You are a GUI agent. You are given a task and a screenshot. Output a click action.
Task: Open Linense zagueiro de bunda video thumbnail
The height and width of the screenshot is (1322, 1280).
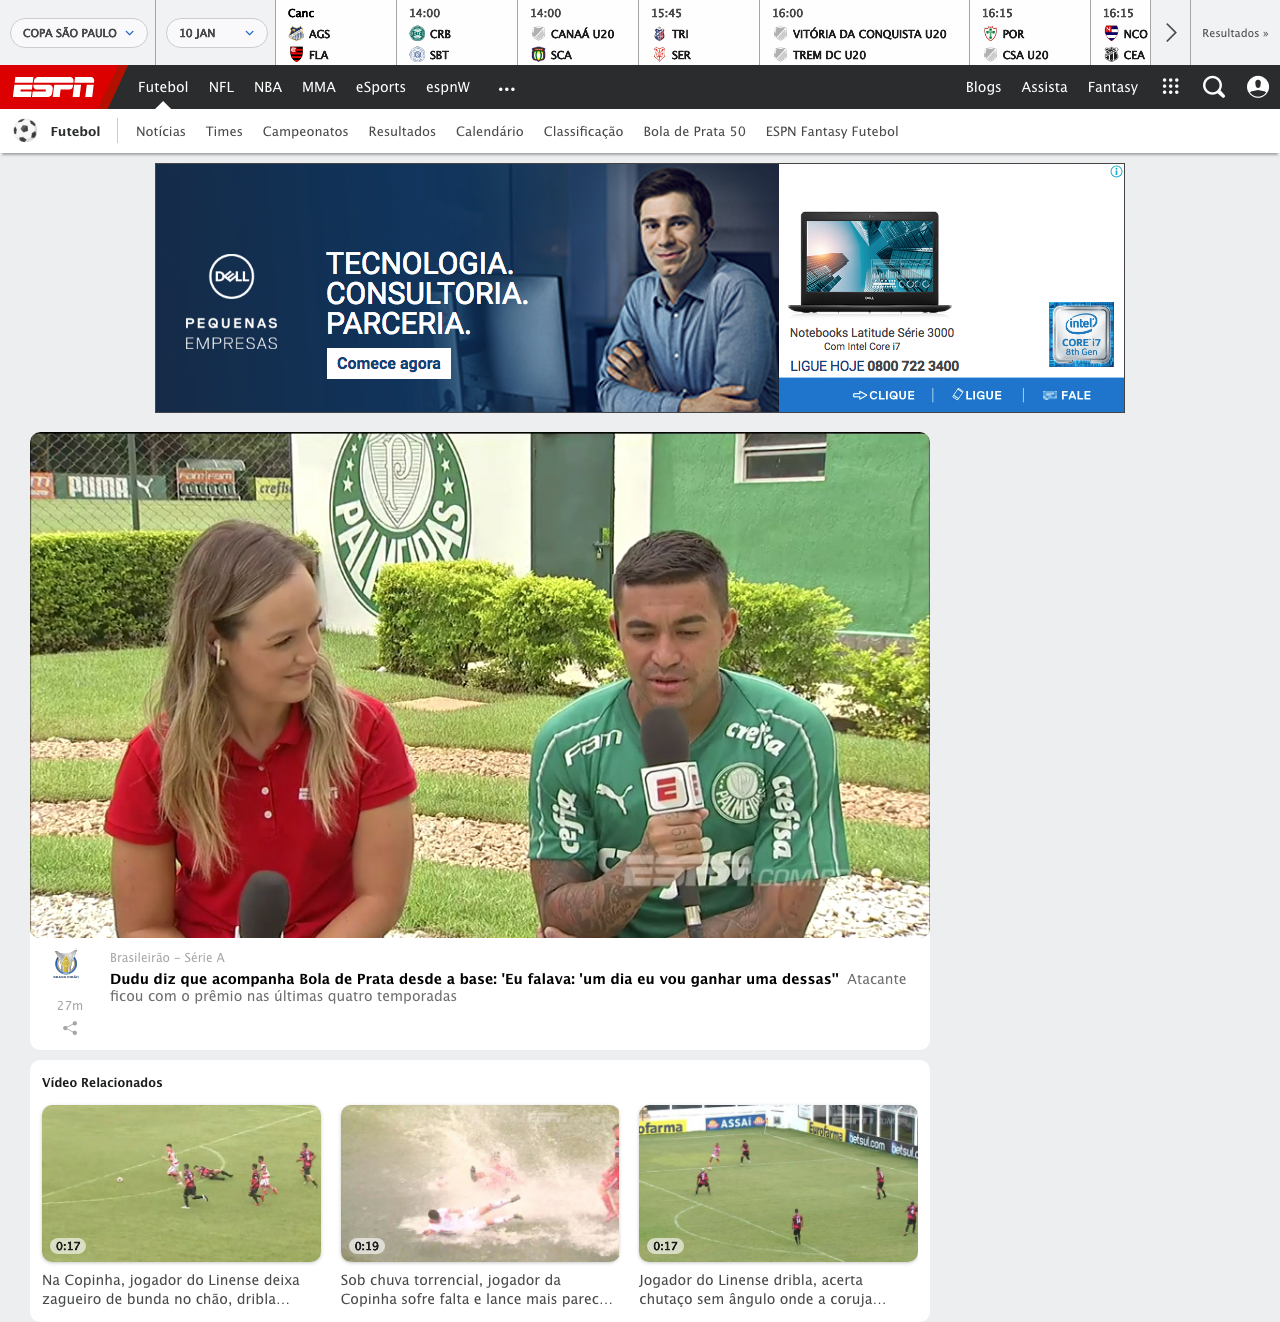pyautogui.click(x=181, y=1183)
